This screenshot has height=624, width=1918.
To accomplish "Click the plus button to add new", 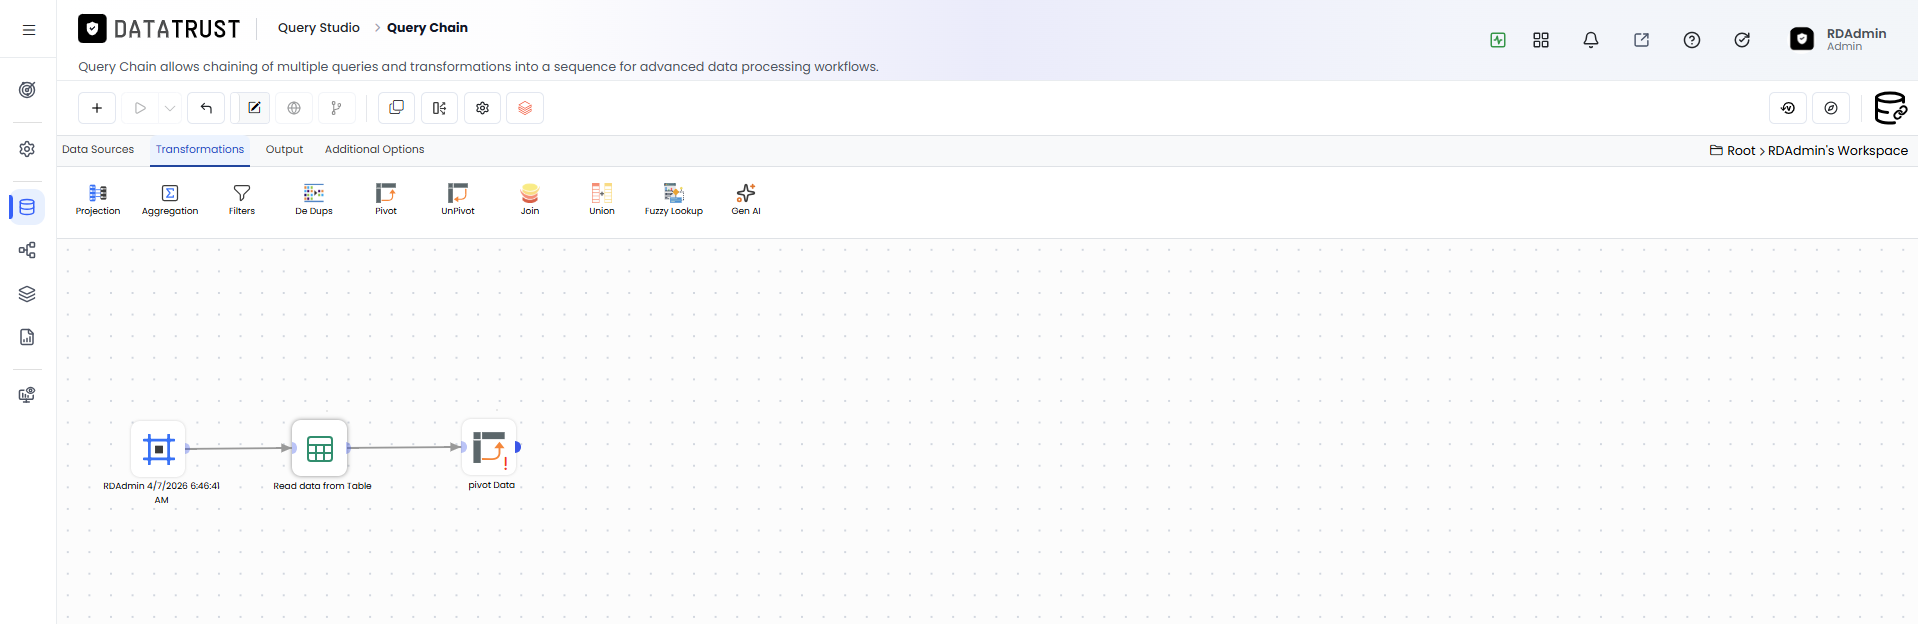I will pos(97,108).
